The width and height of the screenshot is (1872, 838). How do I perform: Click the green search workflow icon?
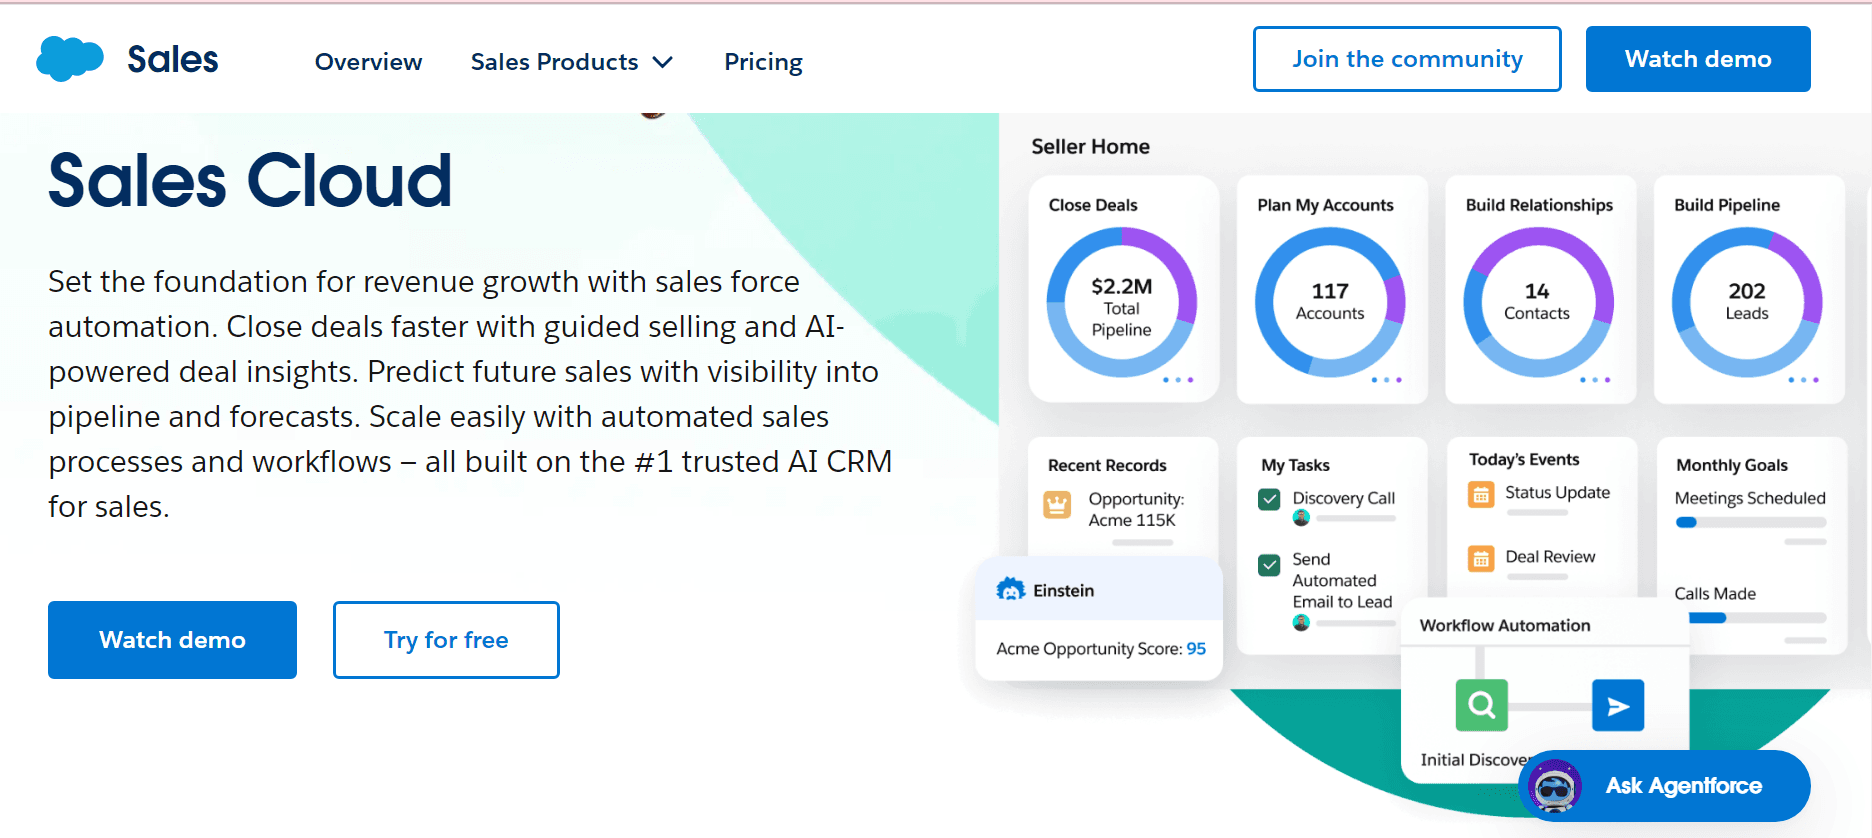[1482, 705]
